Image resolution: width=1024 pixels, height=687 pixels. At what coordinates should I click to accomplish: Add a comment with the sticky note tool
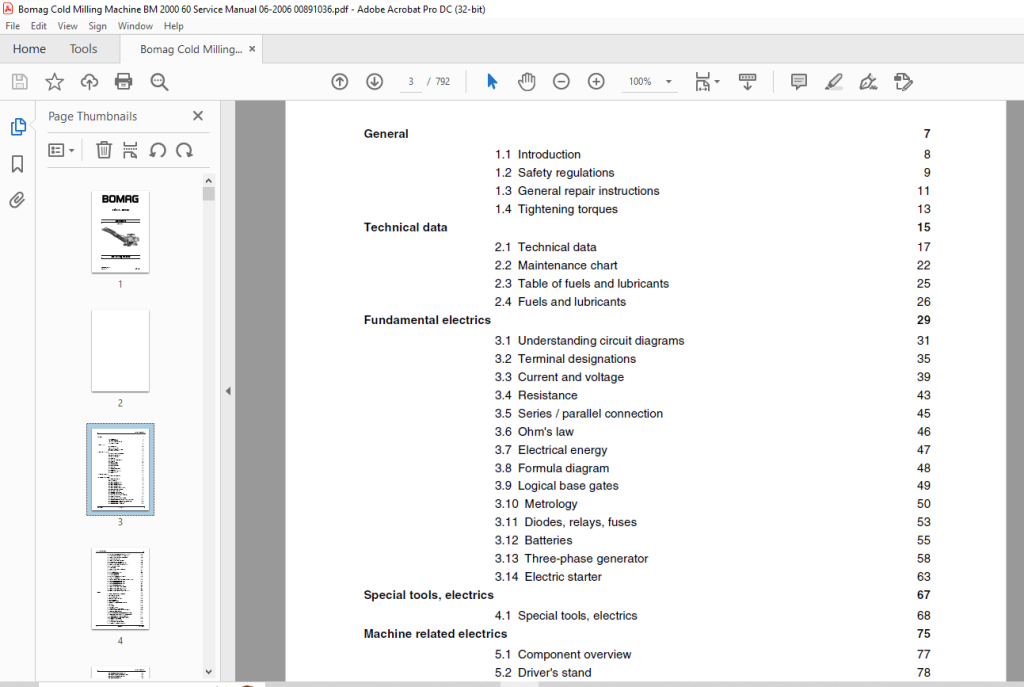(x=798, y=82)
